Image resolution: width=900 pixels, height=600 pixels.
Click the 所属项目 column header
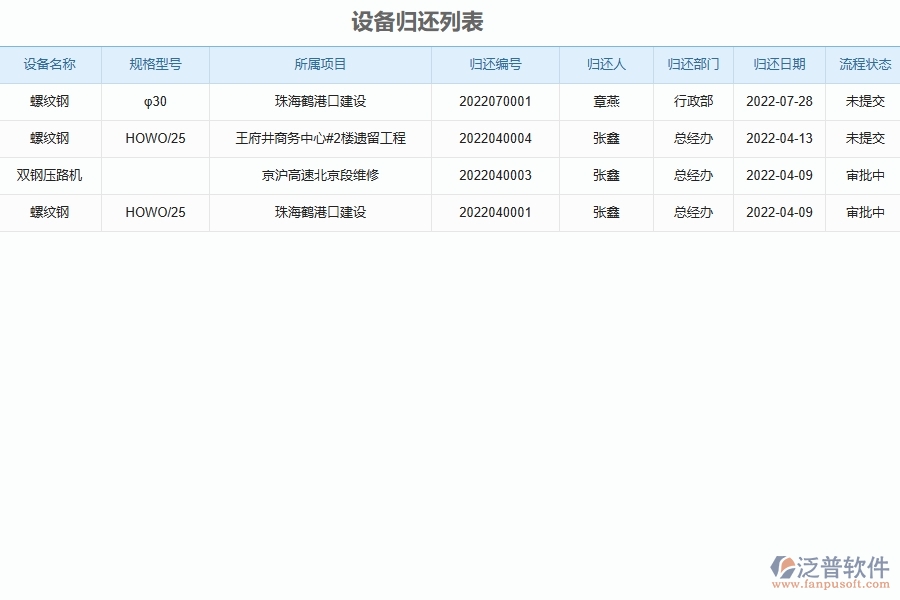pyautogui.click(x=319, y=64)
